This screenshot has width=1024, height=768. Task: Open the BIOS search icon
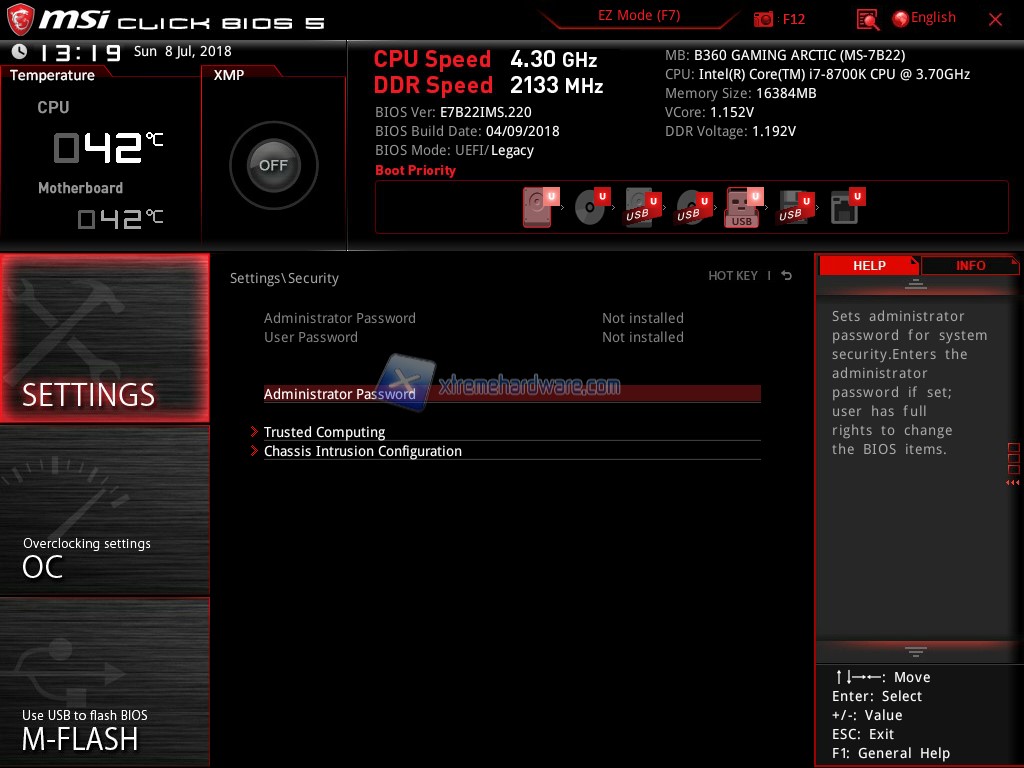867,19
